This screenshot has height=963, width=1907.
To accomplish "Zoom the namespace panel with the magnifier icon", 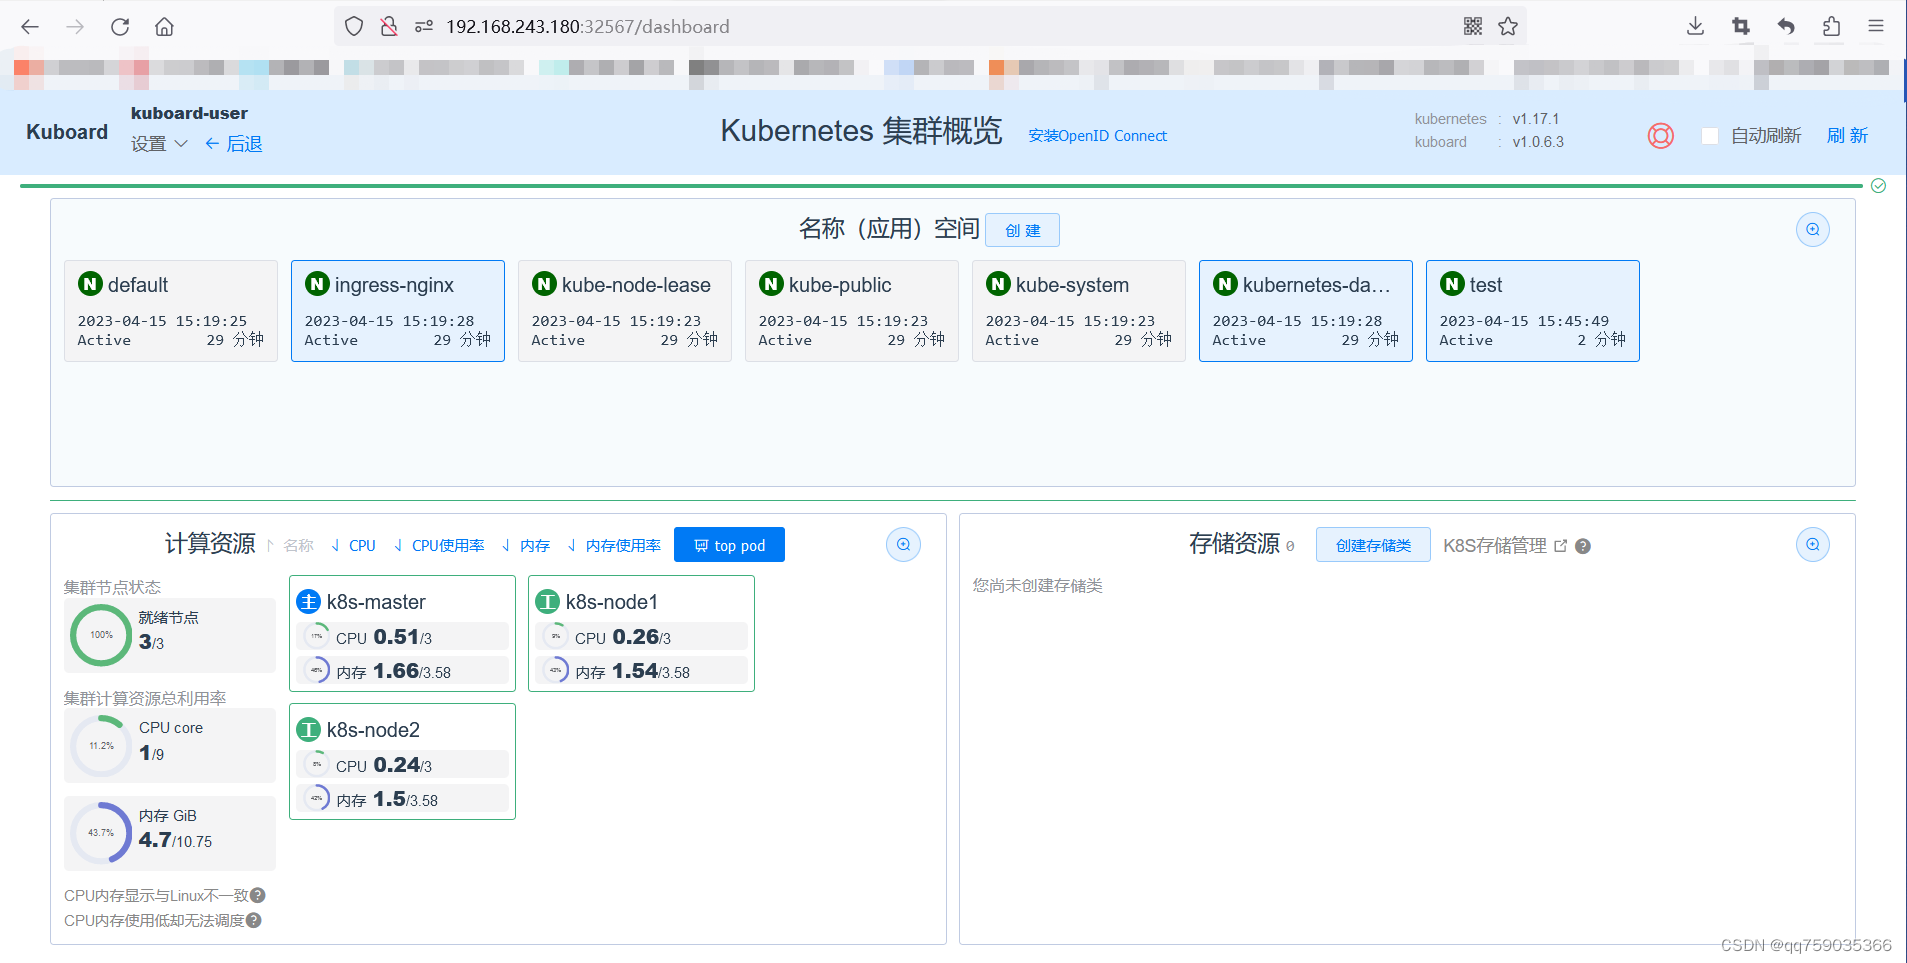I will (x=1813, y=230).
